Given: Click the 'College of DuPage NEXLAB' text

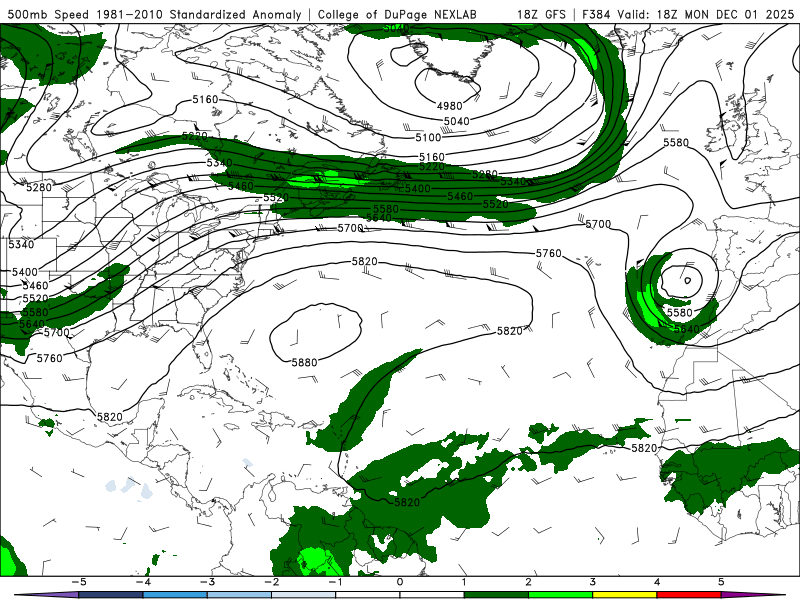Looking at the screenshot, I should 397,14.
